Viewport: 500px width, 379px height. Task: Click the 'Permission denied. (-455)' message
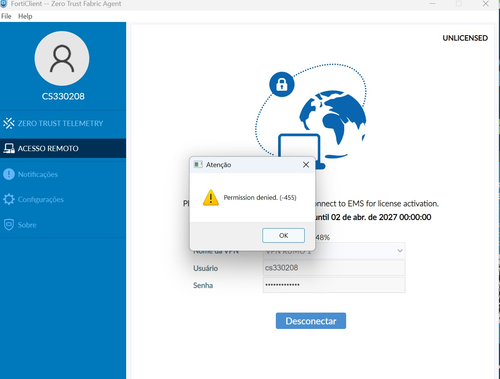260,197
